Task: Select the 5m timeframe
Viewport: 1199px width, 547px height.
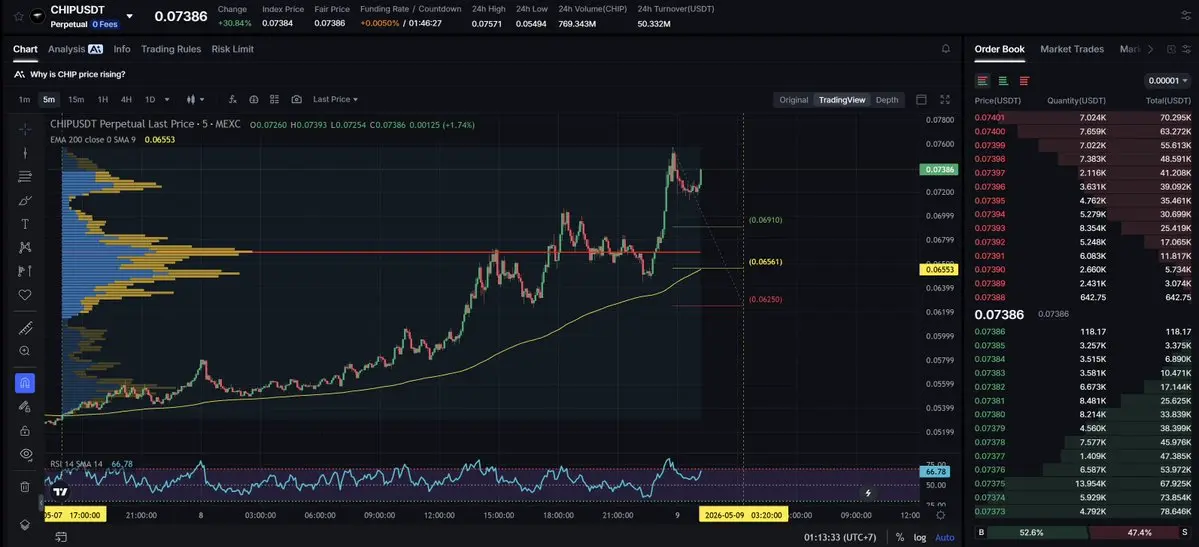Action: (49, 99)
